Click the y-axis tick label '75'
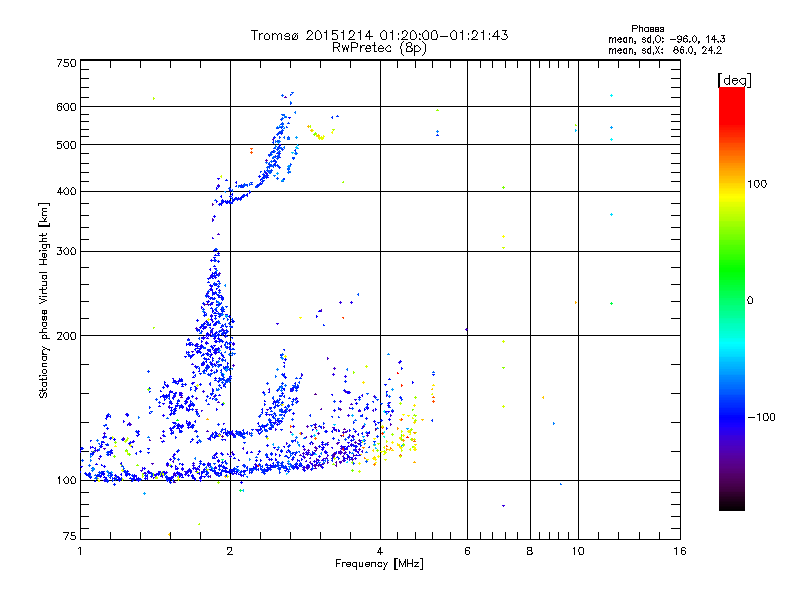The image size is (800, 600). coord(70,536)
